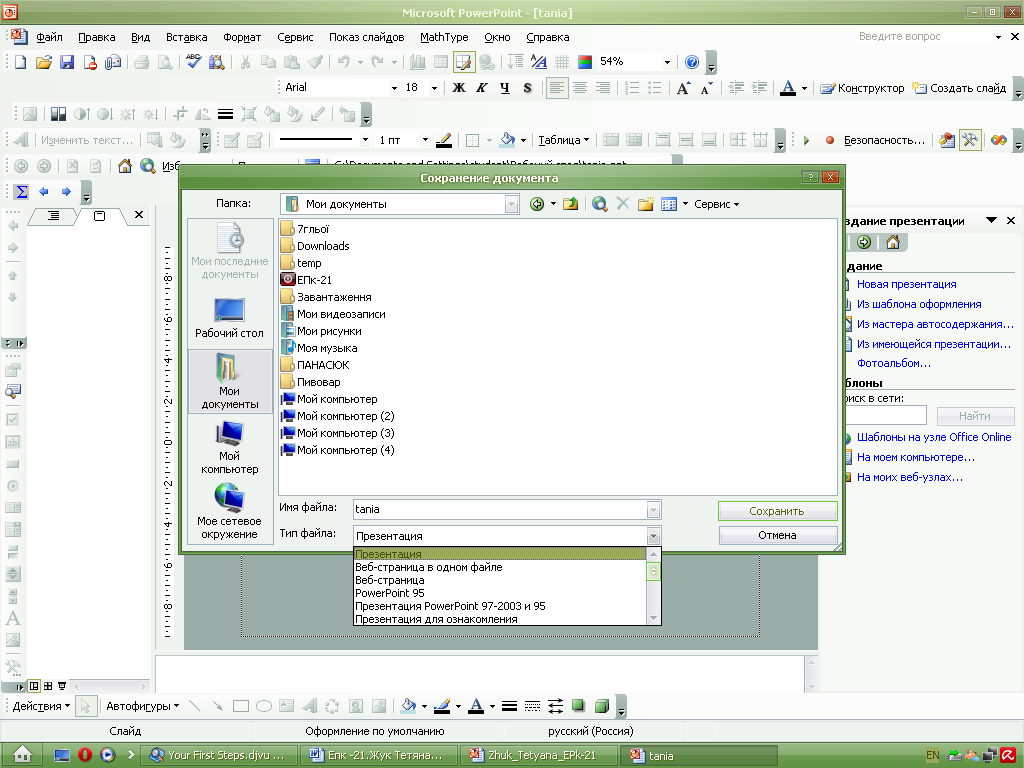Select Мое сетевое окружение in places bar
This screenshot has width=1024, height=768.
(x=229, y=511)
